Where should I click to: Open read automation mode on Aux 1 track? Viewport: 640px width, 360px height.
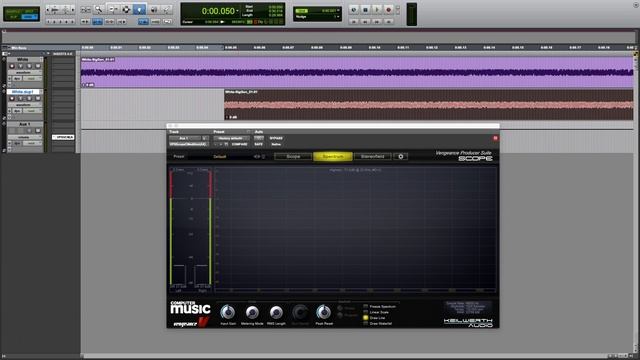[x=32, y=143]
